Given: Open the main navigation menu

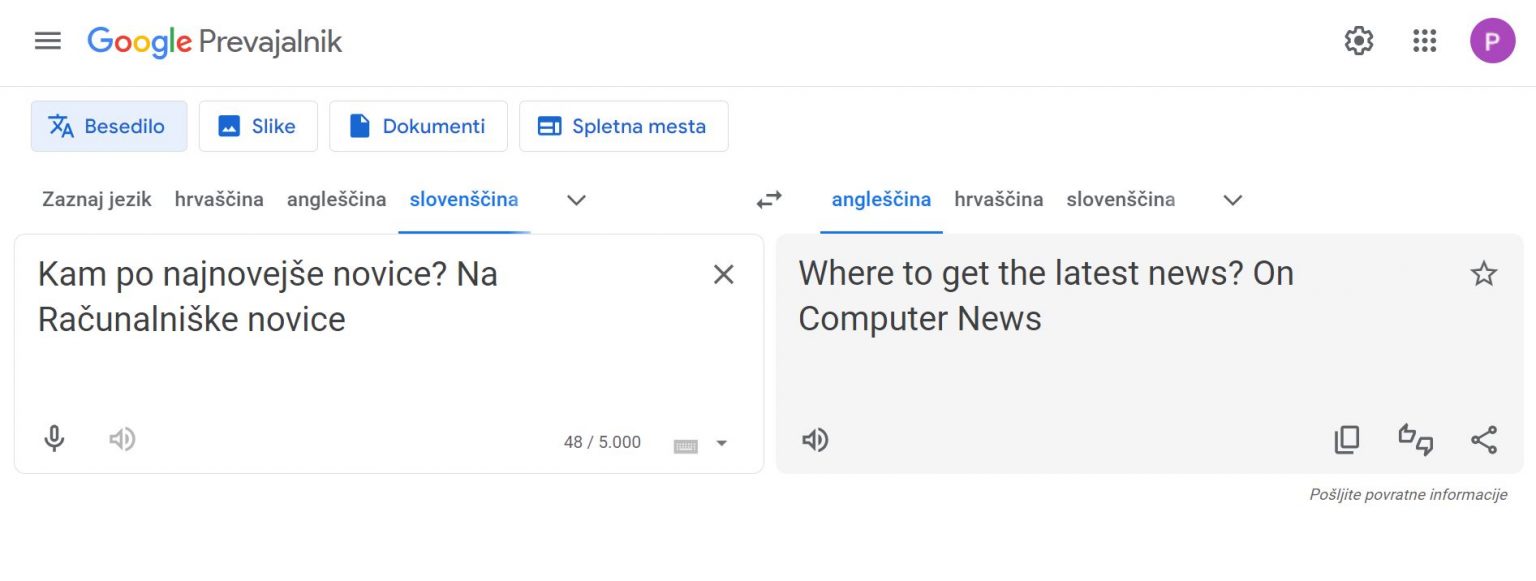Looking at the screenshot, I should click(47, 41).
